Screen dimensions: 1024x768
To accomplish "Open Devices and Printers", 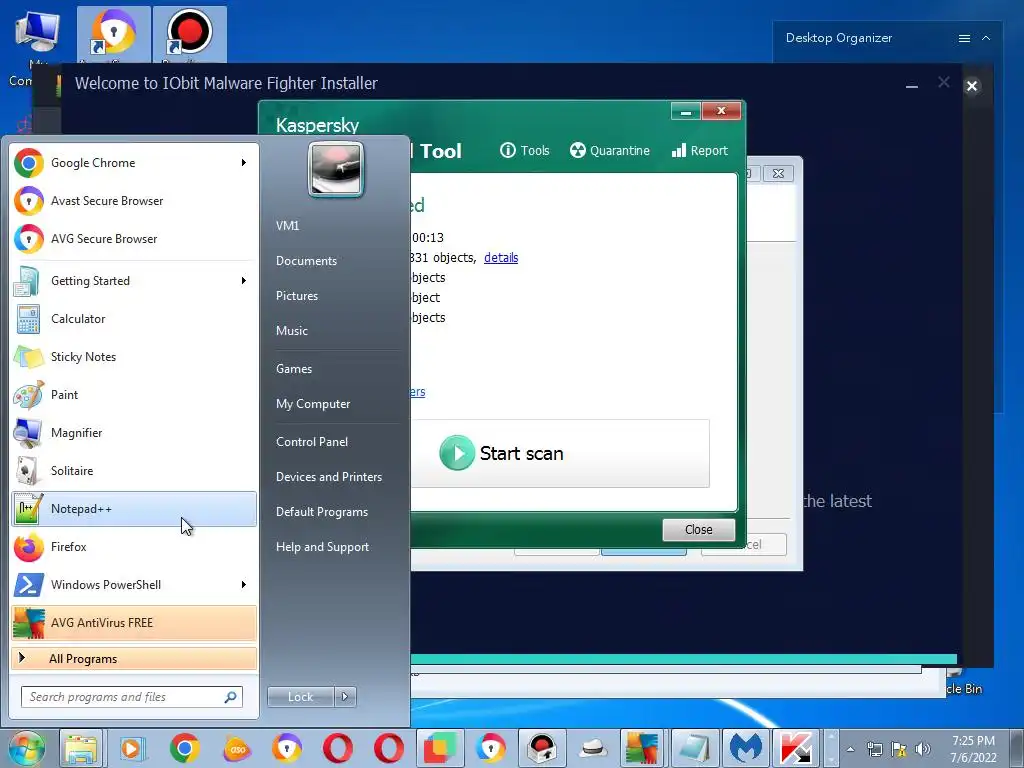I will [x=328, y=477].
